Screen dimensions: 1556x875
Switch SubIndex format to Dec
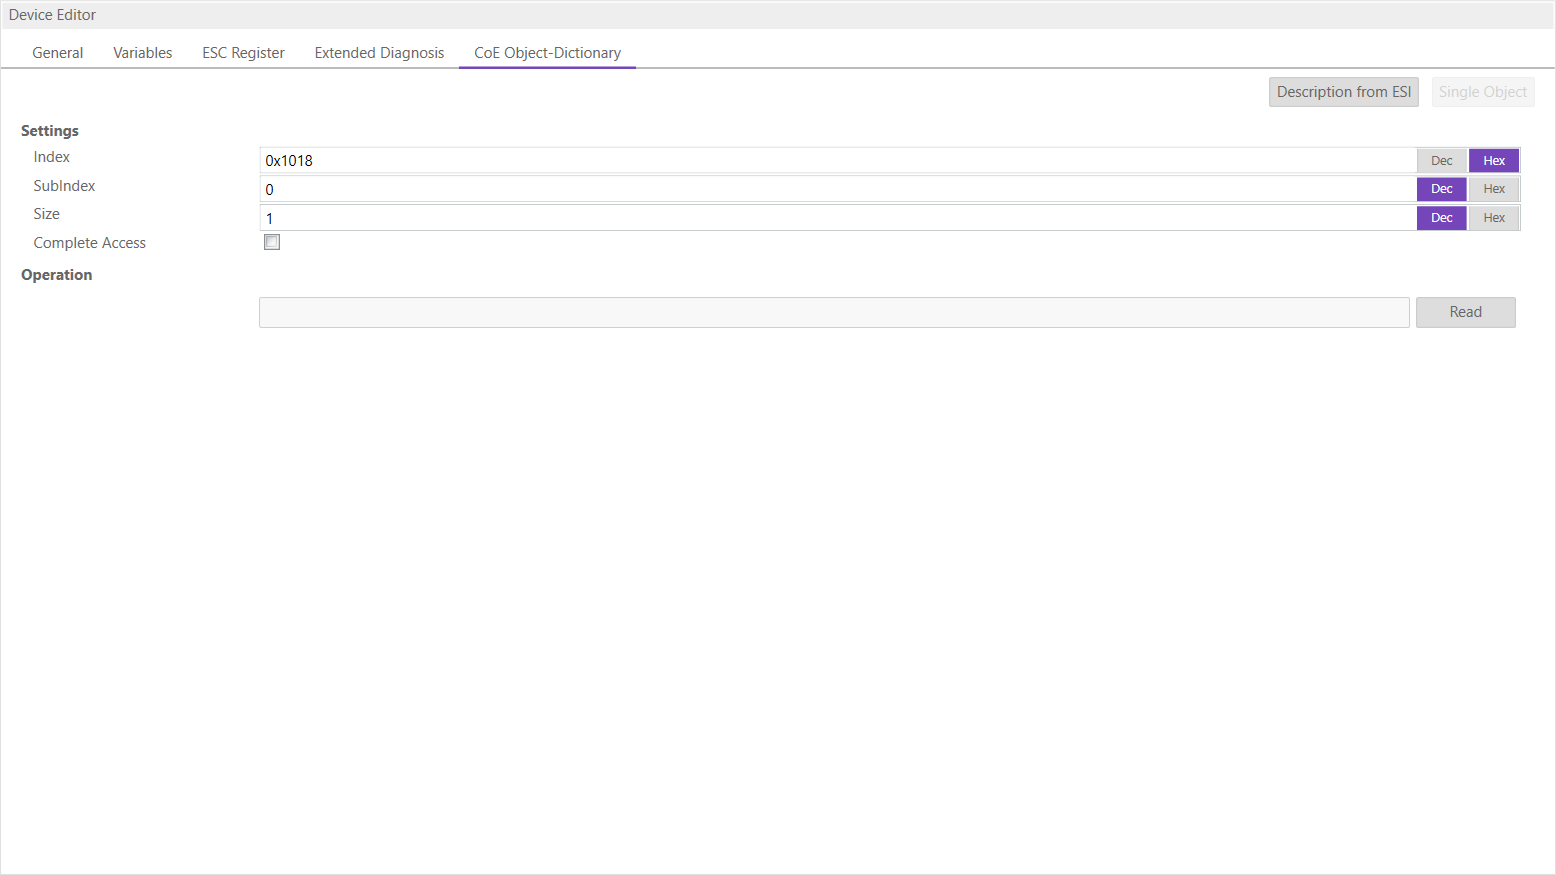pyautogui.click(x=1441, y=189)
